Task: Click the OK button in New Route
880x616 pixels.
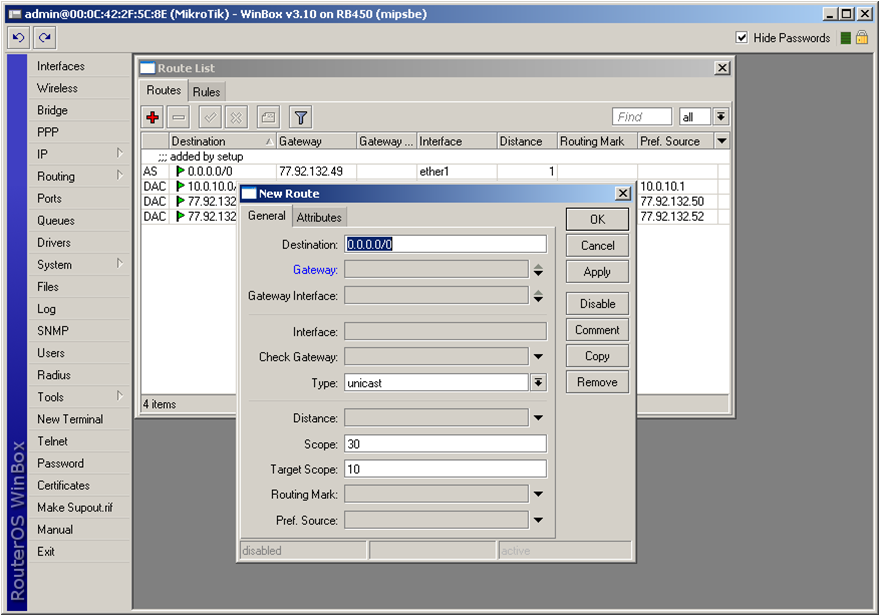Action: 597,219
